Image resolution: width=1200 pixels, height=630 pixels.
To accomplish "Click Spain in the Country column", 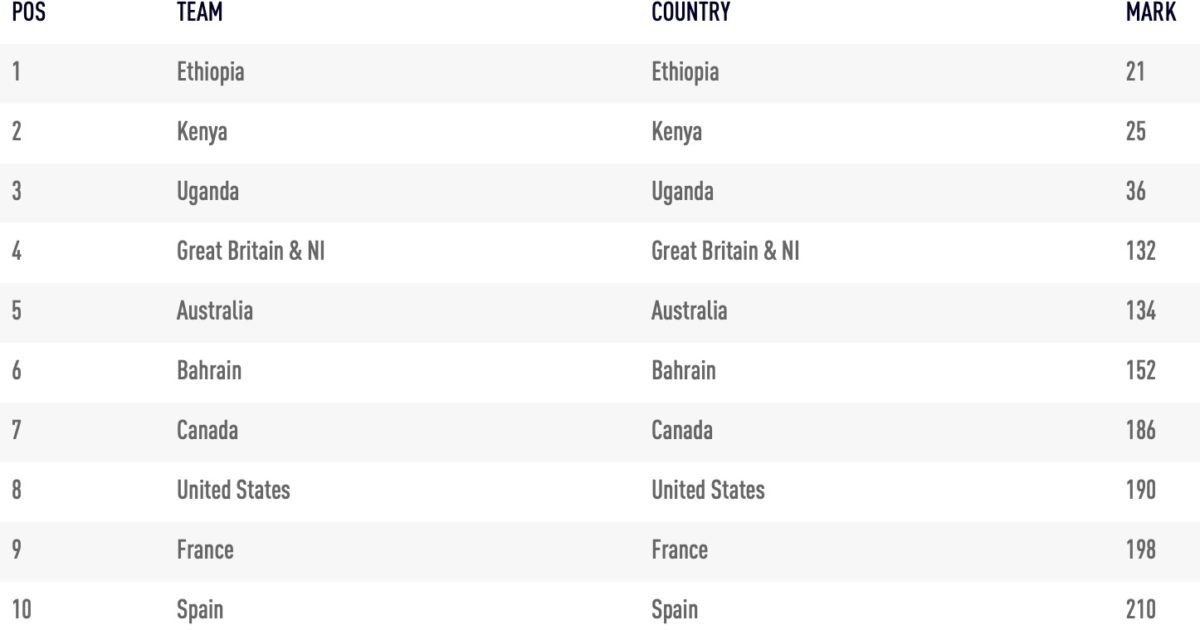I will (x=675, y=610).
